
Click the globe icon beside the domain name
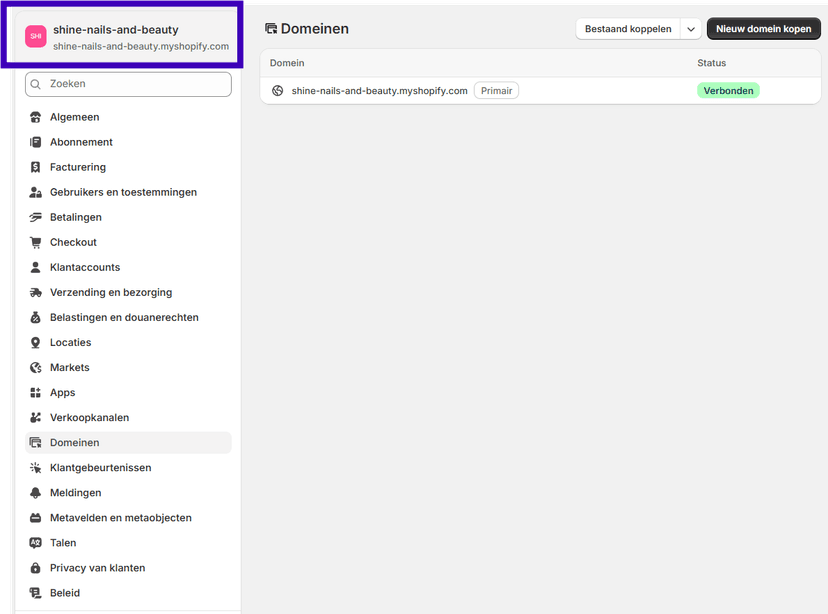coord(277,90)
